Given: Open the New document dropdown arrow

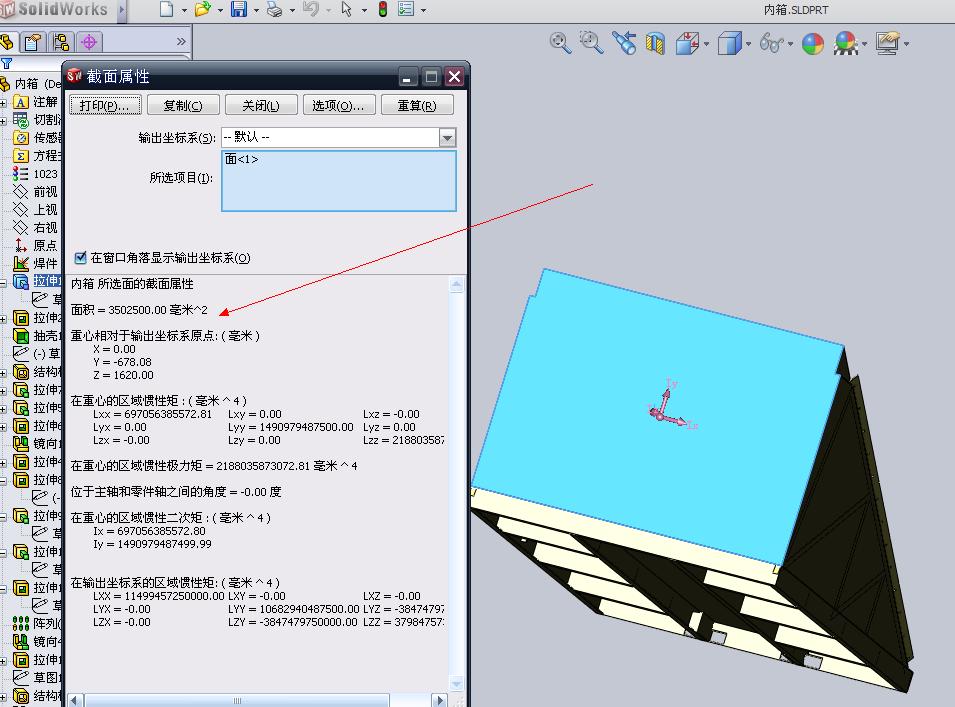Looking at the screenshot, I should point(184,10).
